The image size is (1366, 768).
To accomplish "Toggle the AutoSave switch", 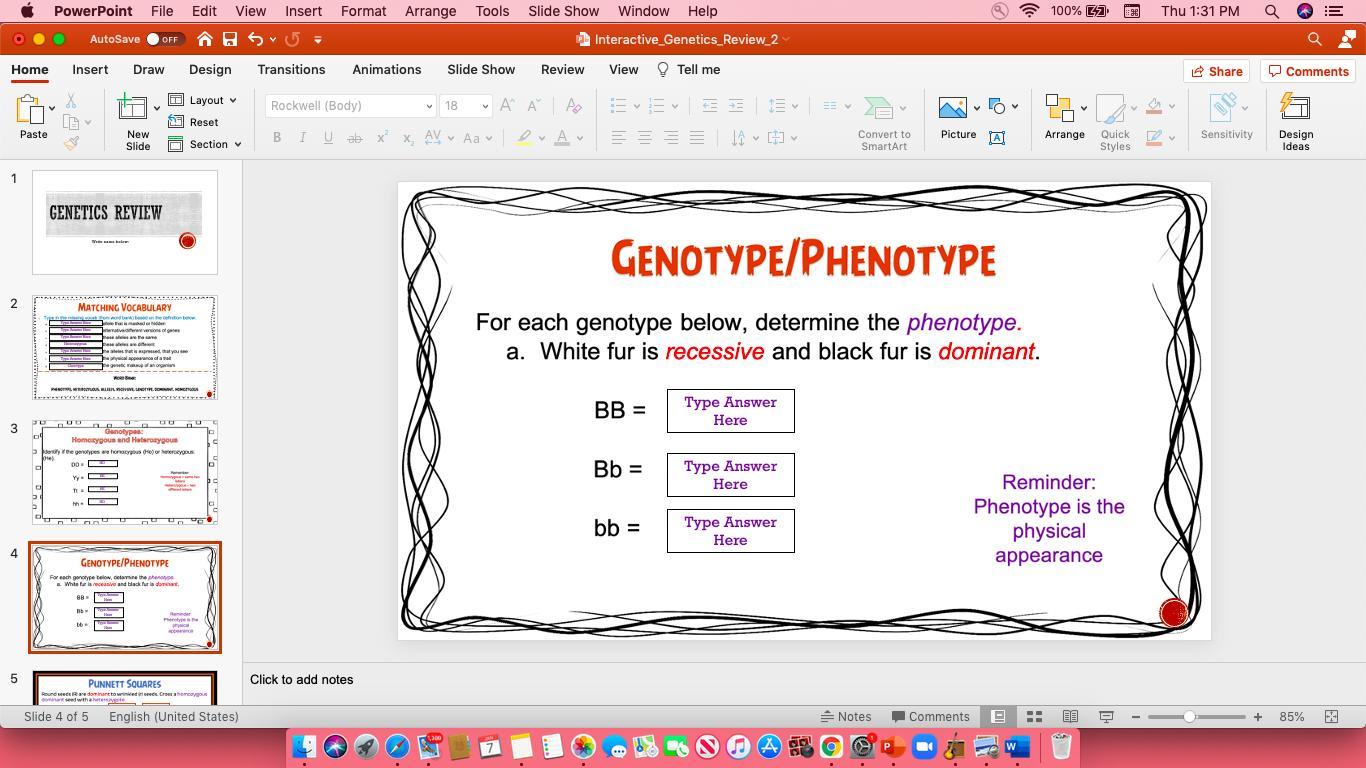I will [x=163, y=39].
